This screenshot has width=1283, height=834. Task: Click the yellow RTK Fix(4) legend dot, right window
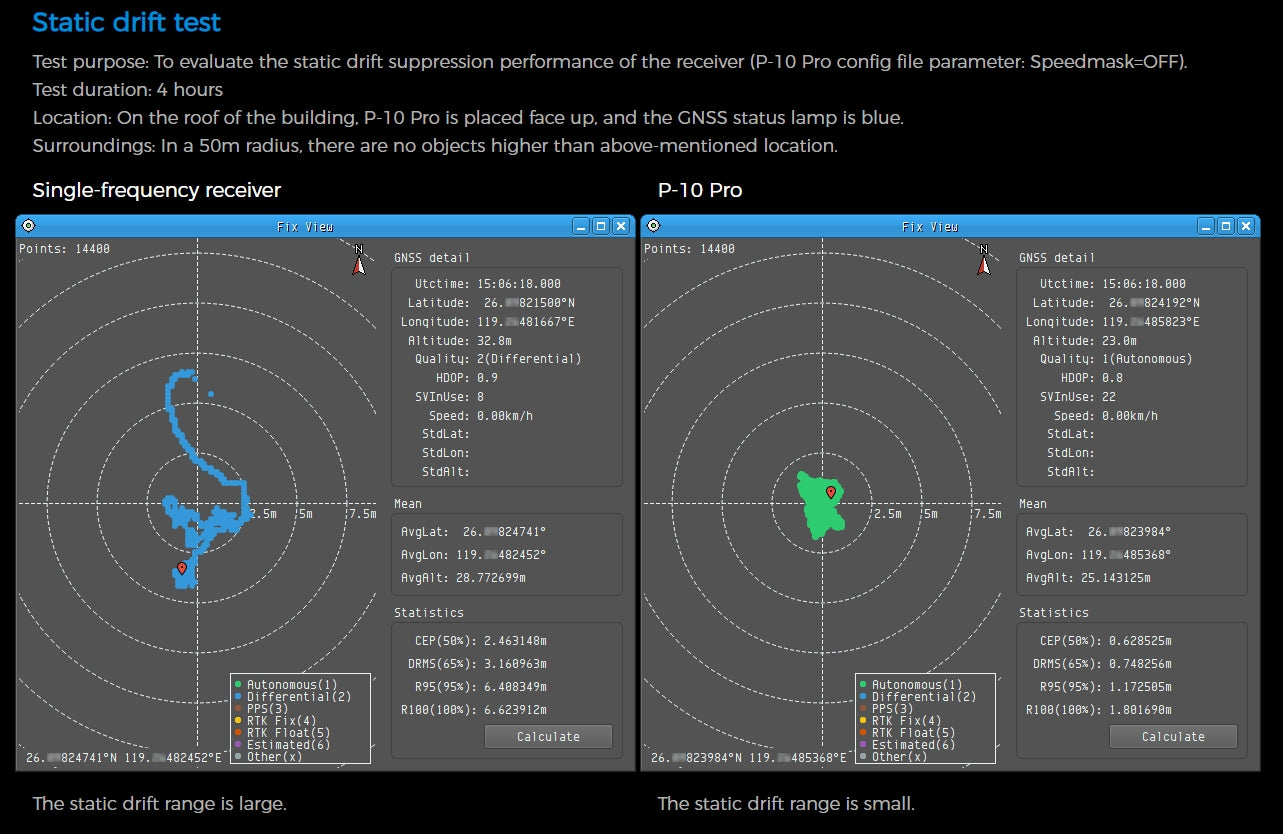[862, 721]
